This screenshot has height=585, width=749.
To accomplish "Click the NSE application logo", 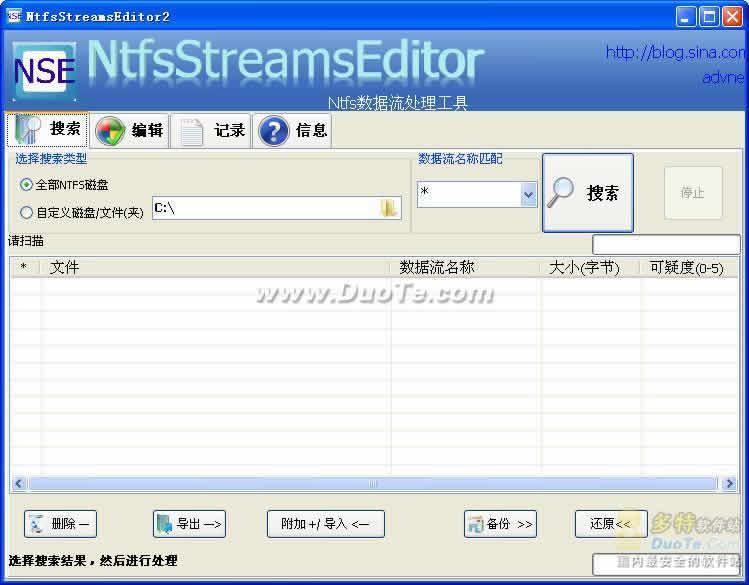I will point(44,72).
